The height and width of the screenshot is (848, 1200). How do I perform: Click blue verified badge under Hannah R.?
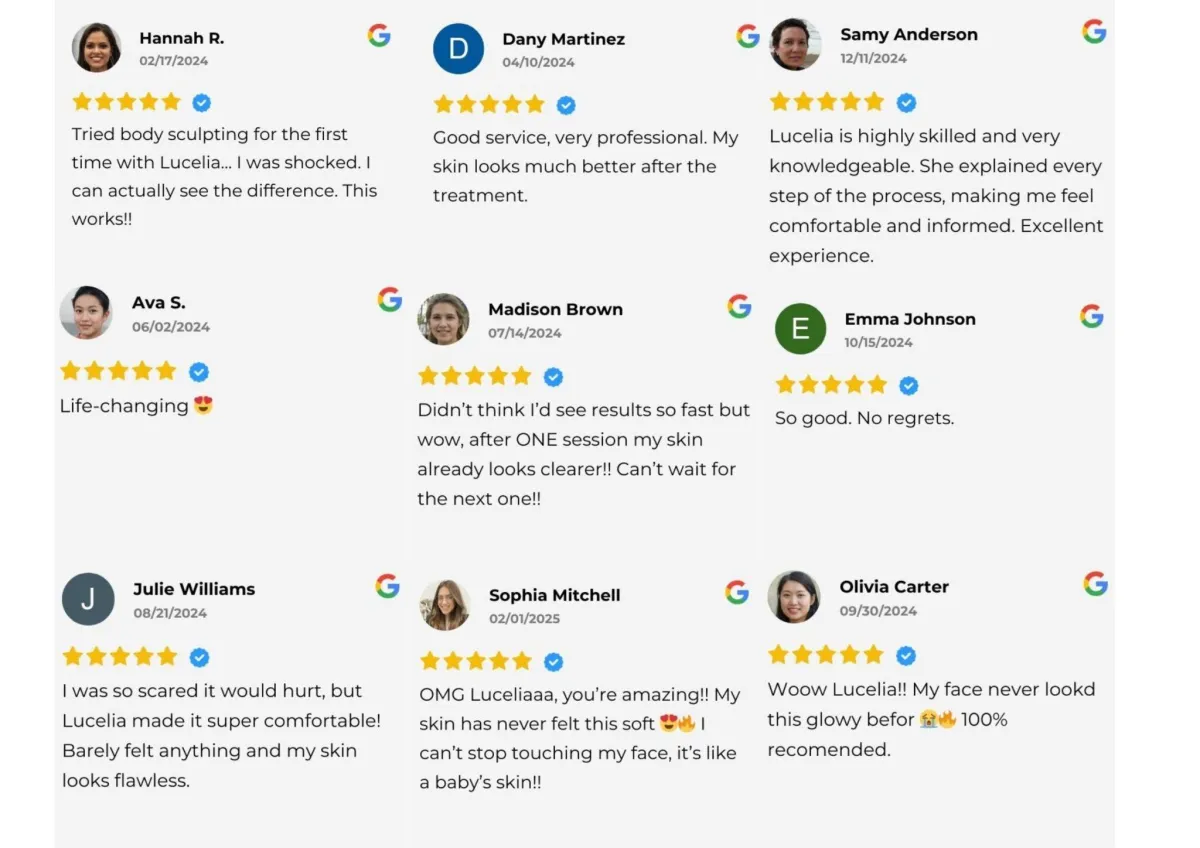pos(202,102)
